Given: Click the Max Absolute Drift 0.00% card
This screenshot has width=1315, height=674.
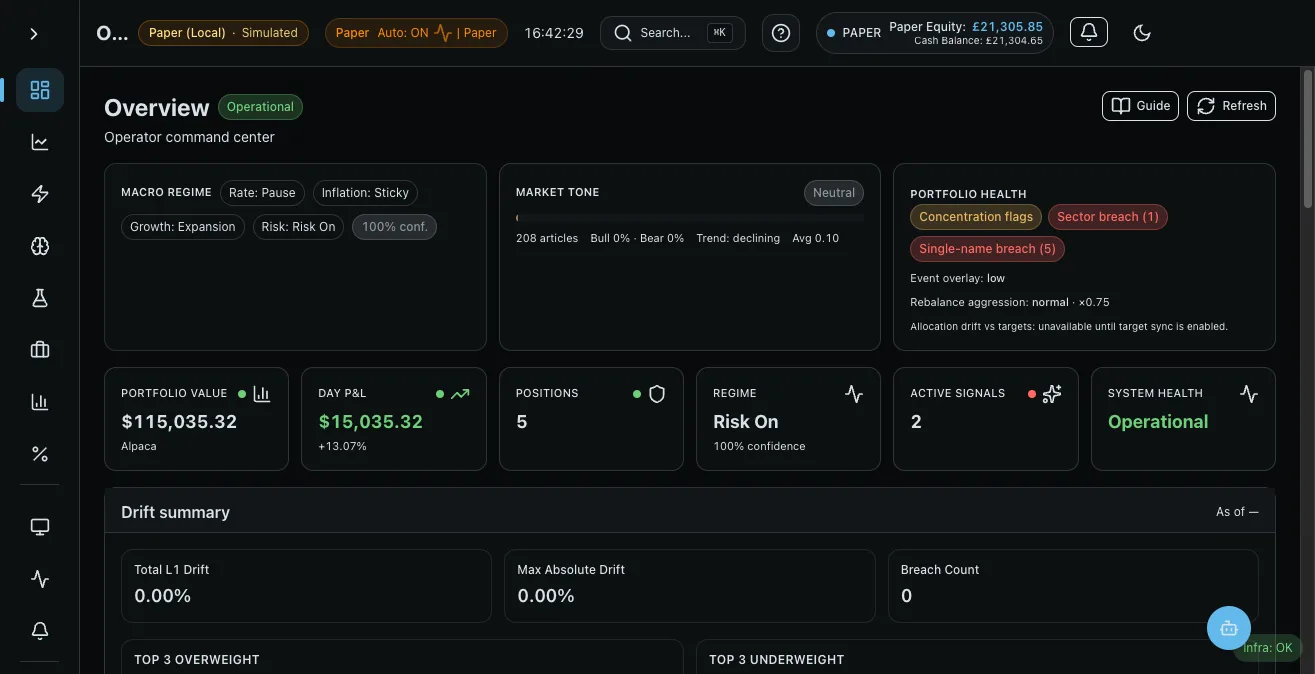Looking at the screenshot, I should 689,585.
